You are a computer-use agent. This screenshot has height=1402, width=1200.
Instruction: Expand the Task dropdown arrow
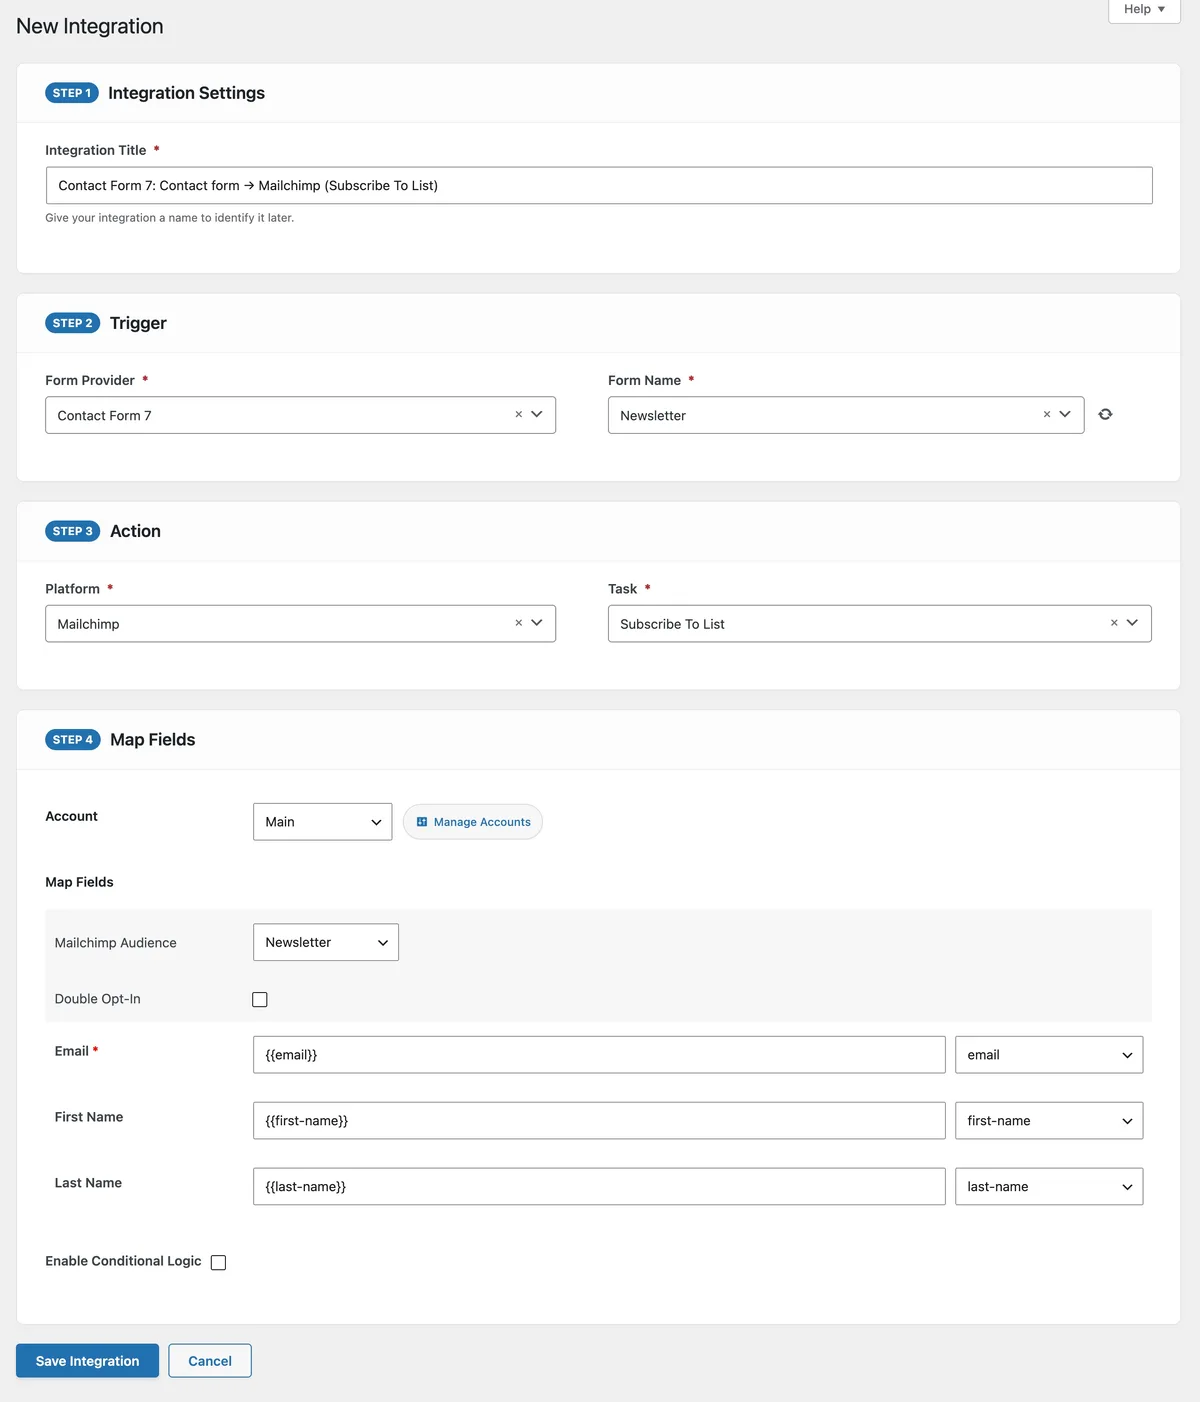(x=1132, y=622)
